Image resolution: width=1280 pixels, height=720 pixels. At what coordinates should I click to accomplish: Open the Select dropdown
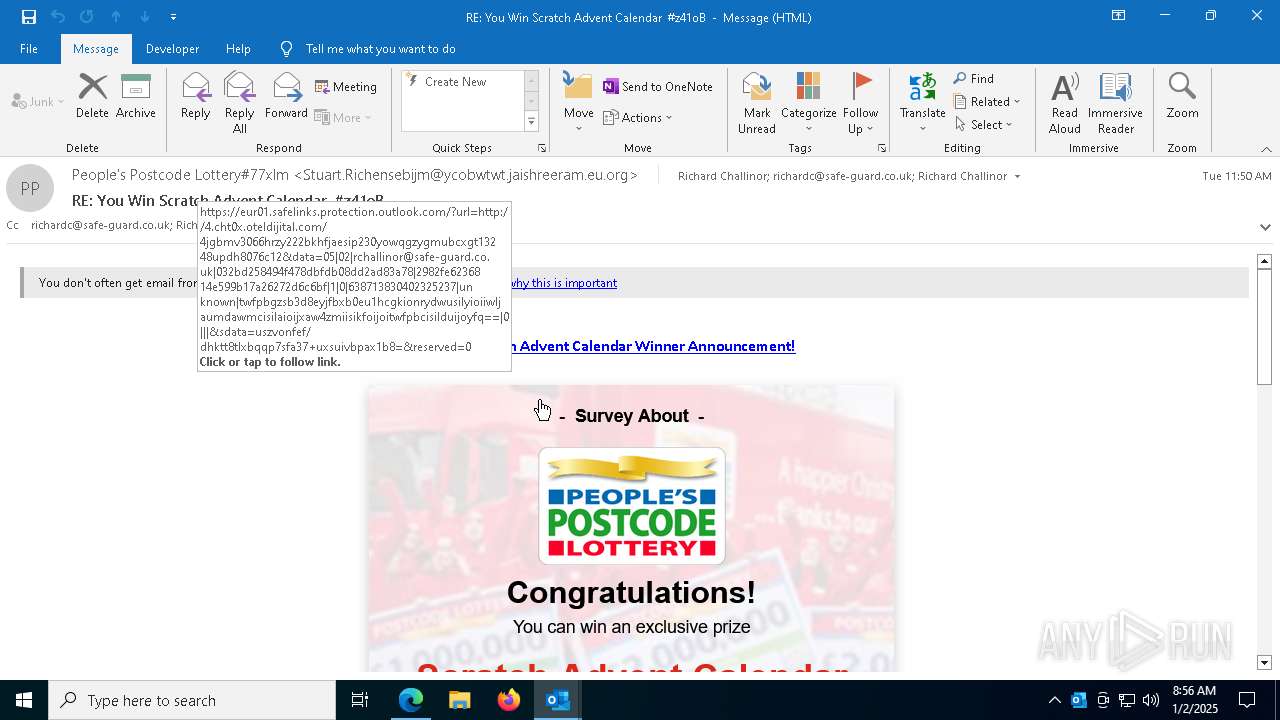(x=984, y=125)
